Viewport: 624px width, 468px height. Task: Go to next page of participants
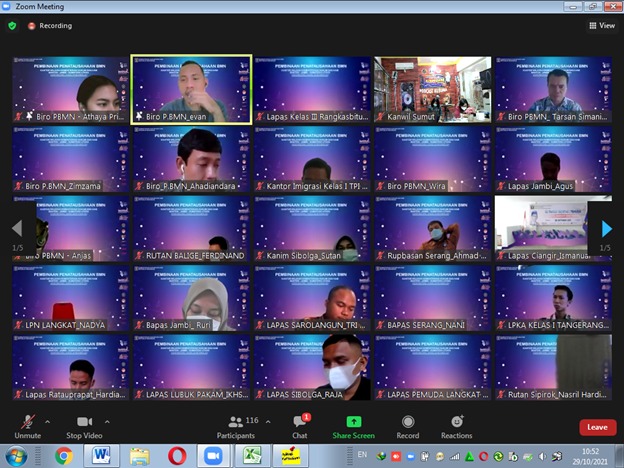click(606, 229)
